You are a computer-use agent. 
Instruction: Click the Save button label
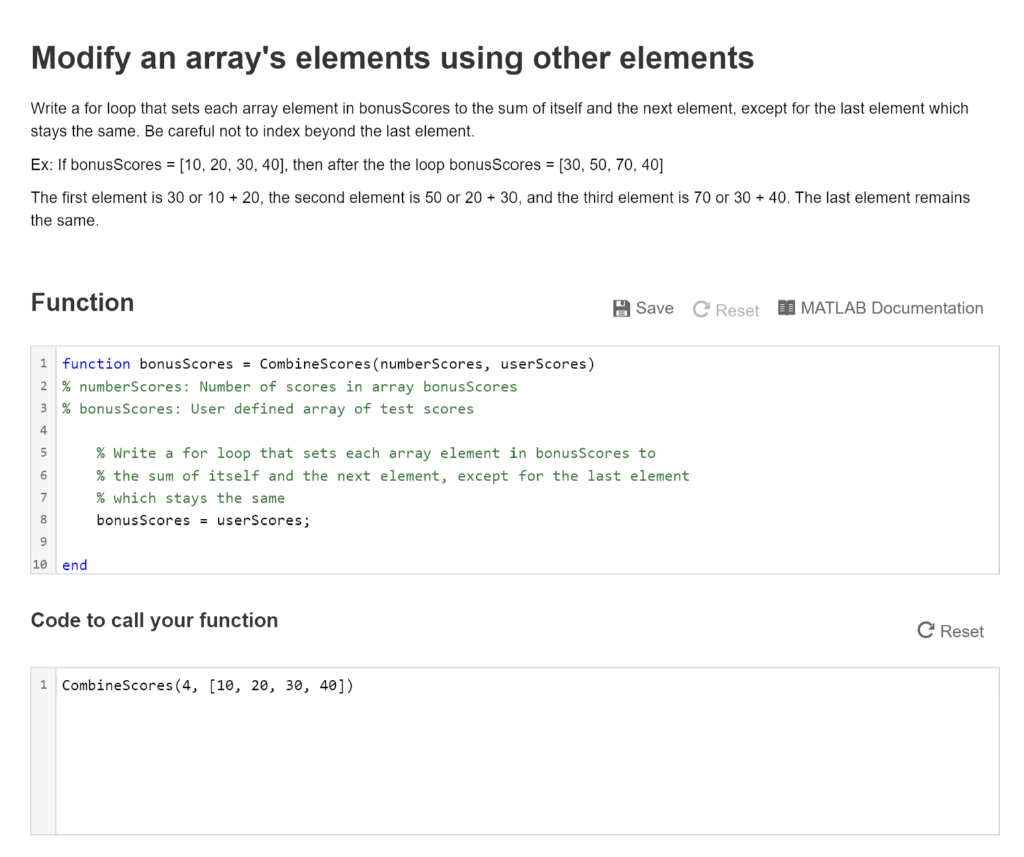(x=655, y=308)
